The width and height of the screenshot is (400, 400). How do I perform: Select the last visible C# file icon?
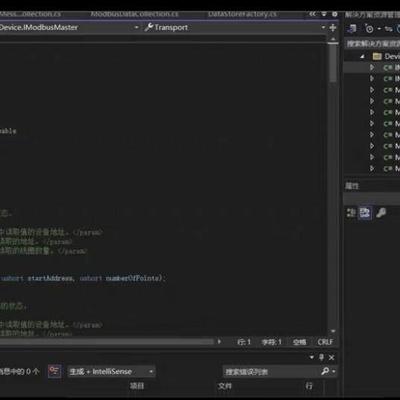[x=388, y=169]
